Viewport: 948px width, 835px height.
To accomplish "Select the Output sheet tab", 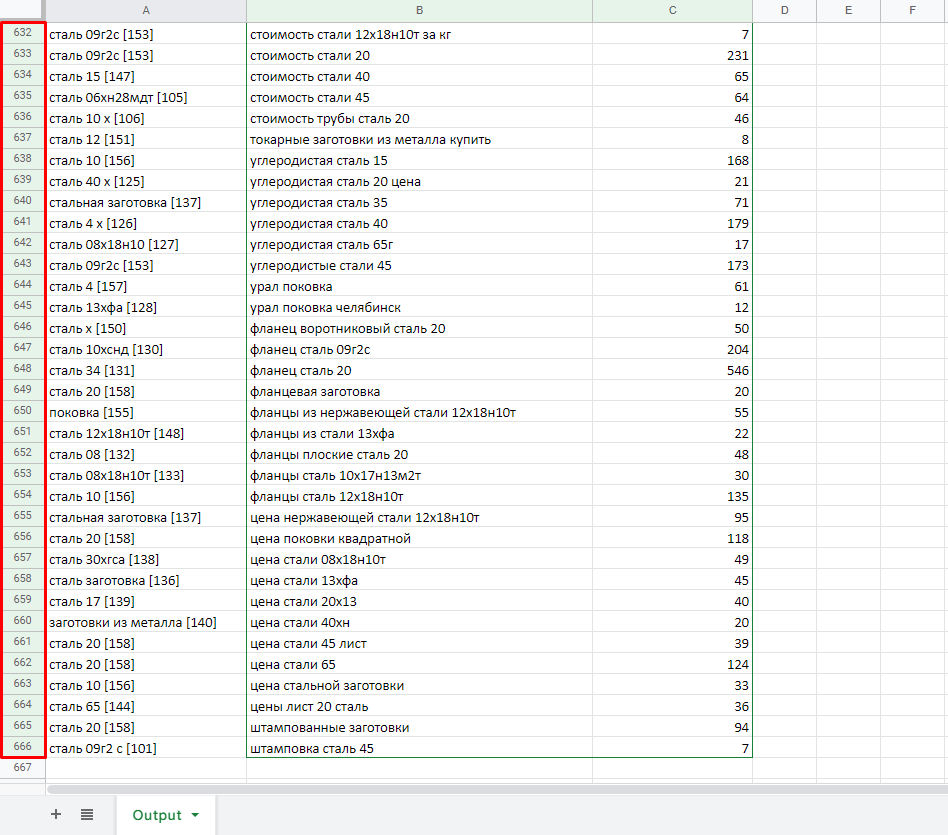I will pos(166,815).
